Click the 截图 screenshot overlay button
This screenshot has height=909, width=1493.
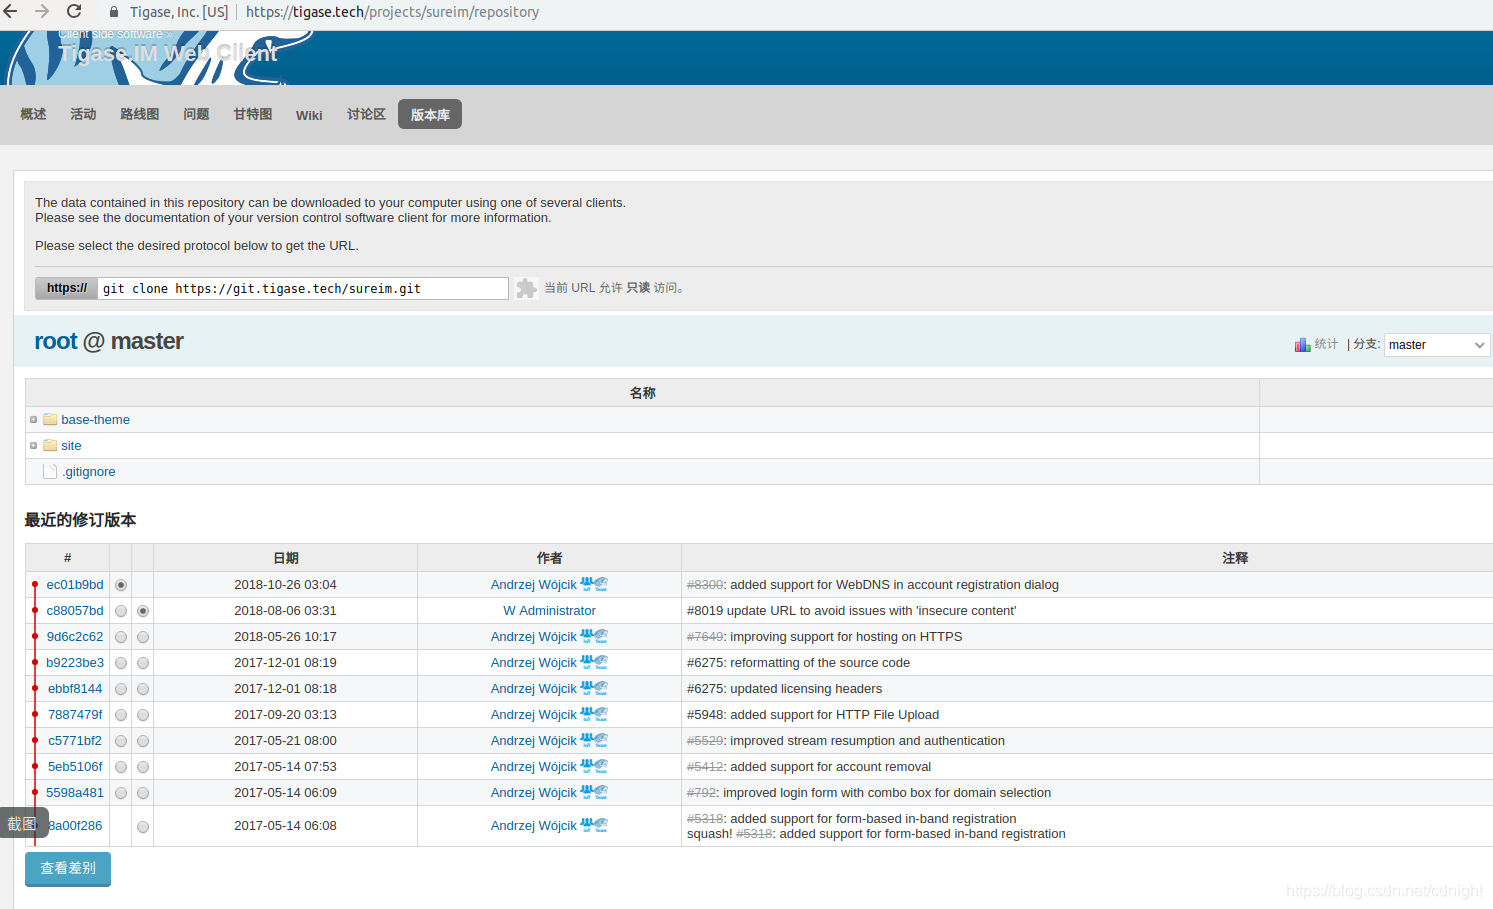23,823
